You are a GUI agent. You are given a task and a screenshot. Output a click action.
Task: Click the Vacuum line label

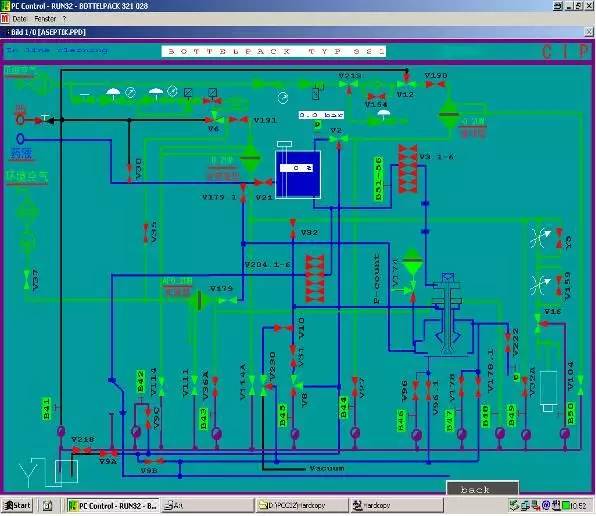click(x=327, y=469)
